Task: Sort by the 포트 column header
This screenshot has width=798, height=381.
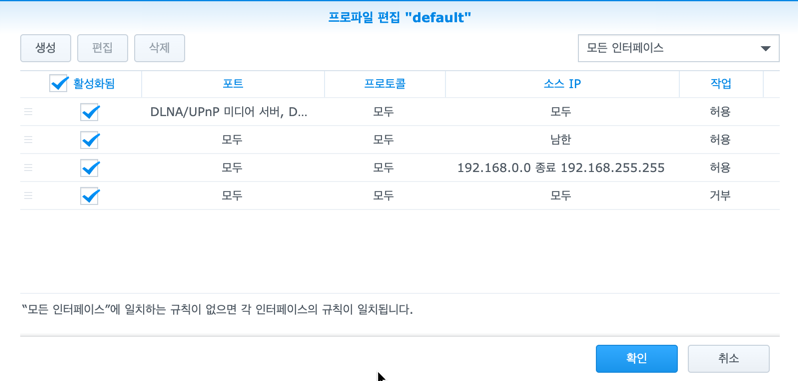Action: 233,84
